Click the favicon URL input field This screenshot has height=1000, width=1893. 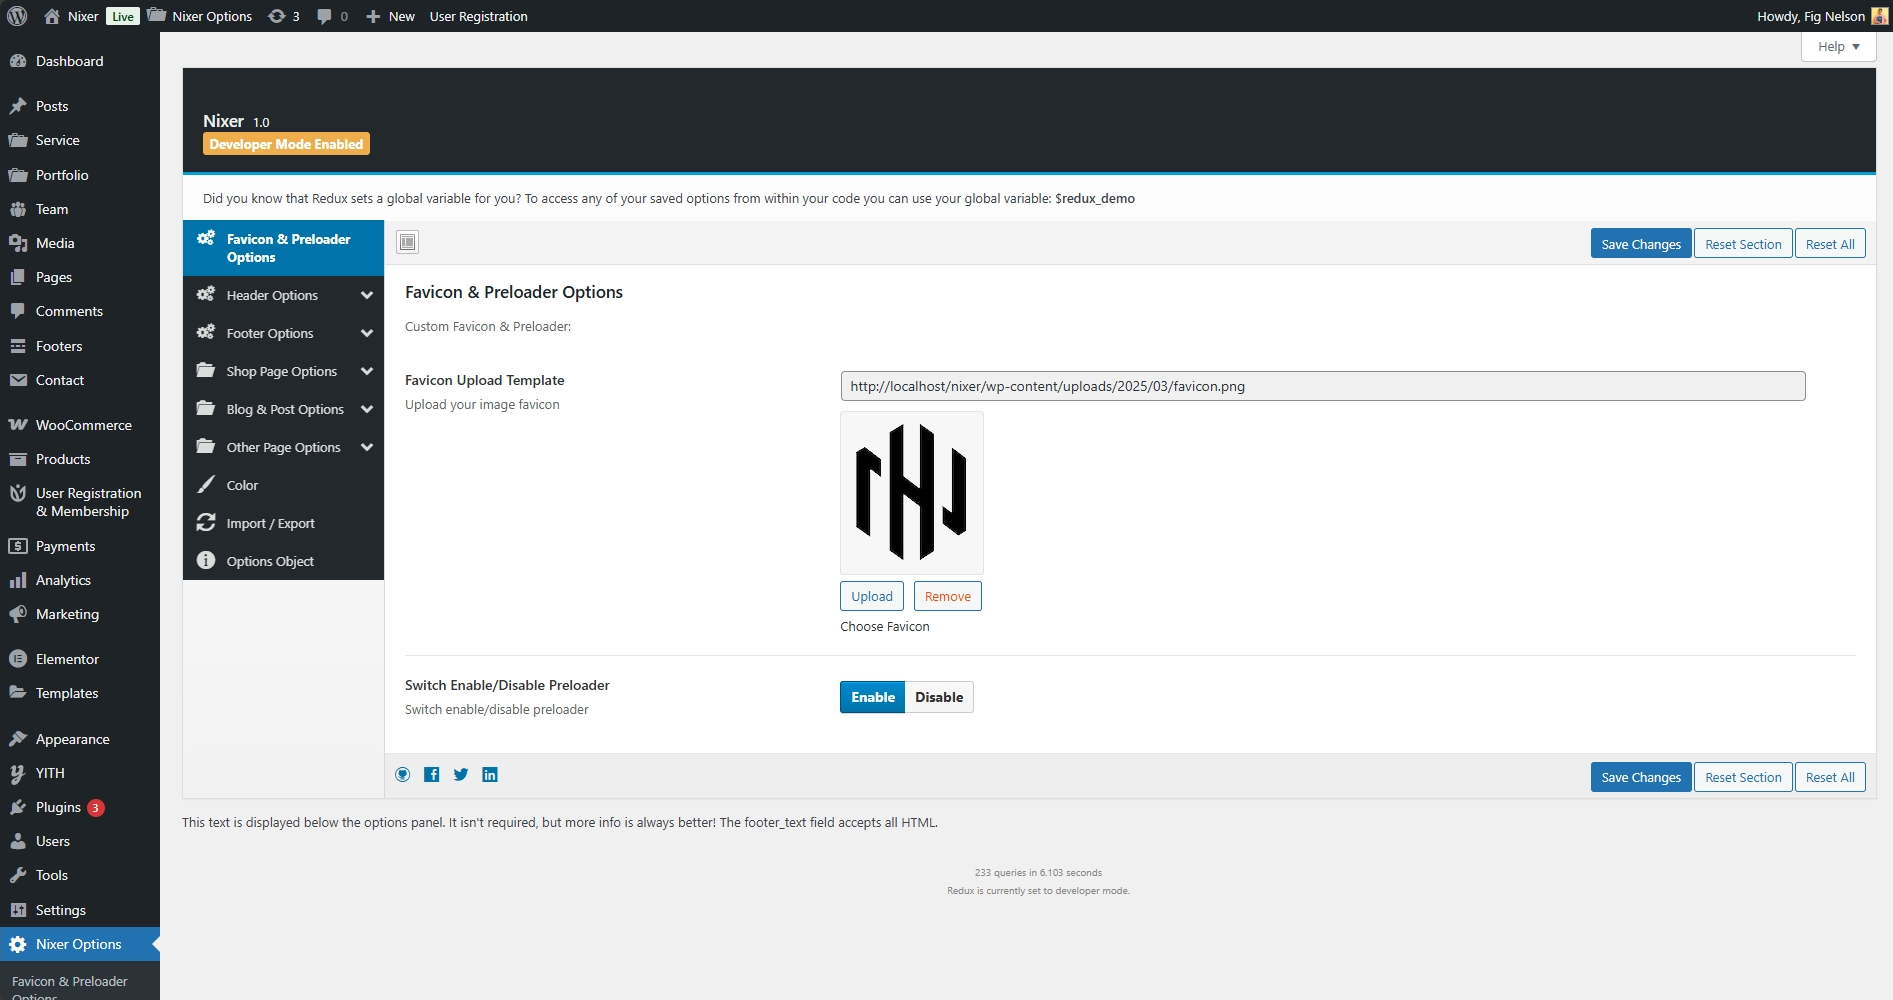pyautogui.click(x=1322, y=386)
